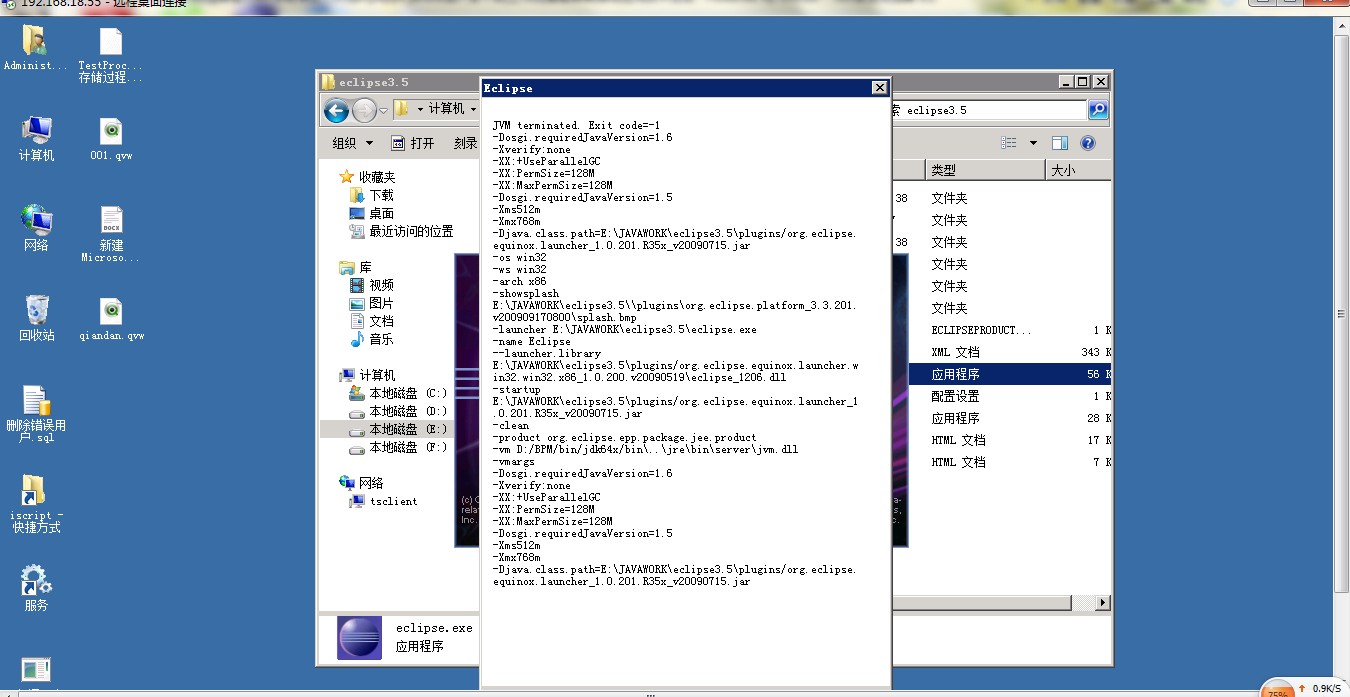Close the Eclipse error dialog
Viewport: 1350px width, 697px height.
coord(879,88)
